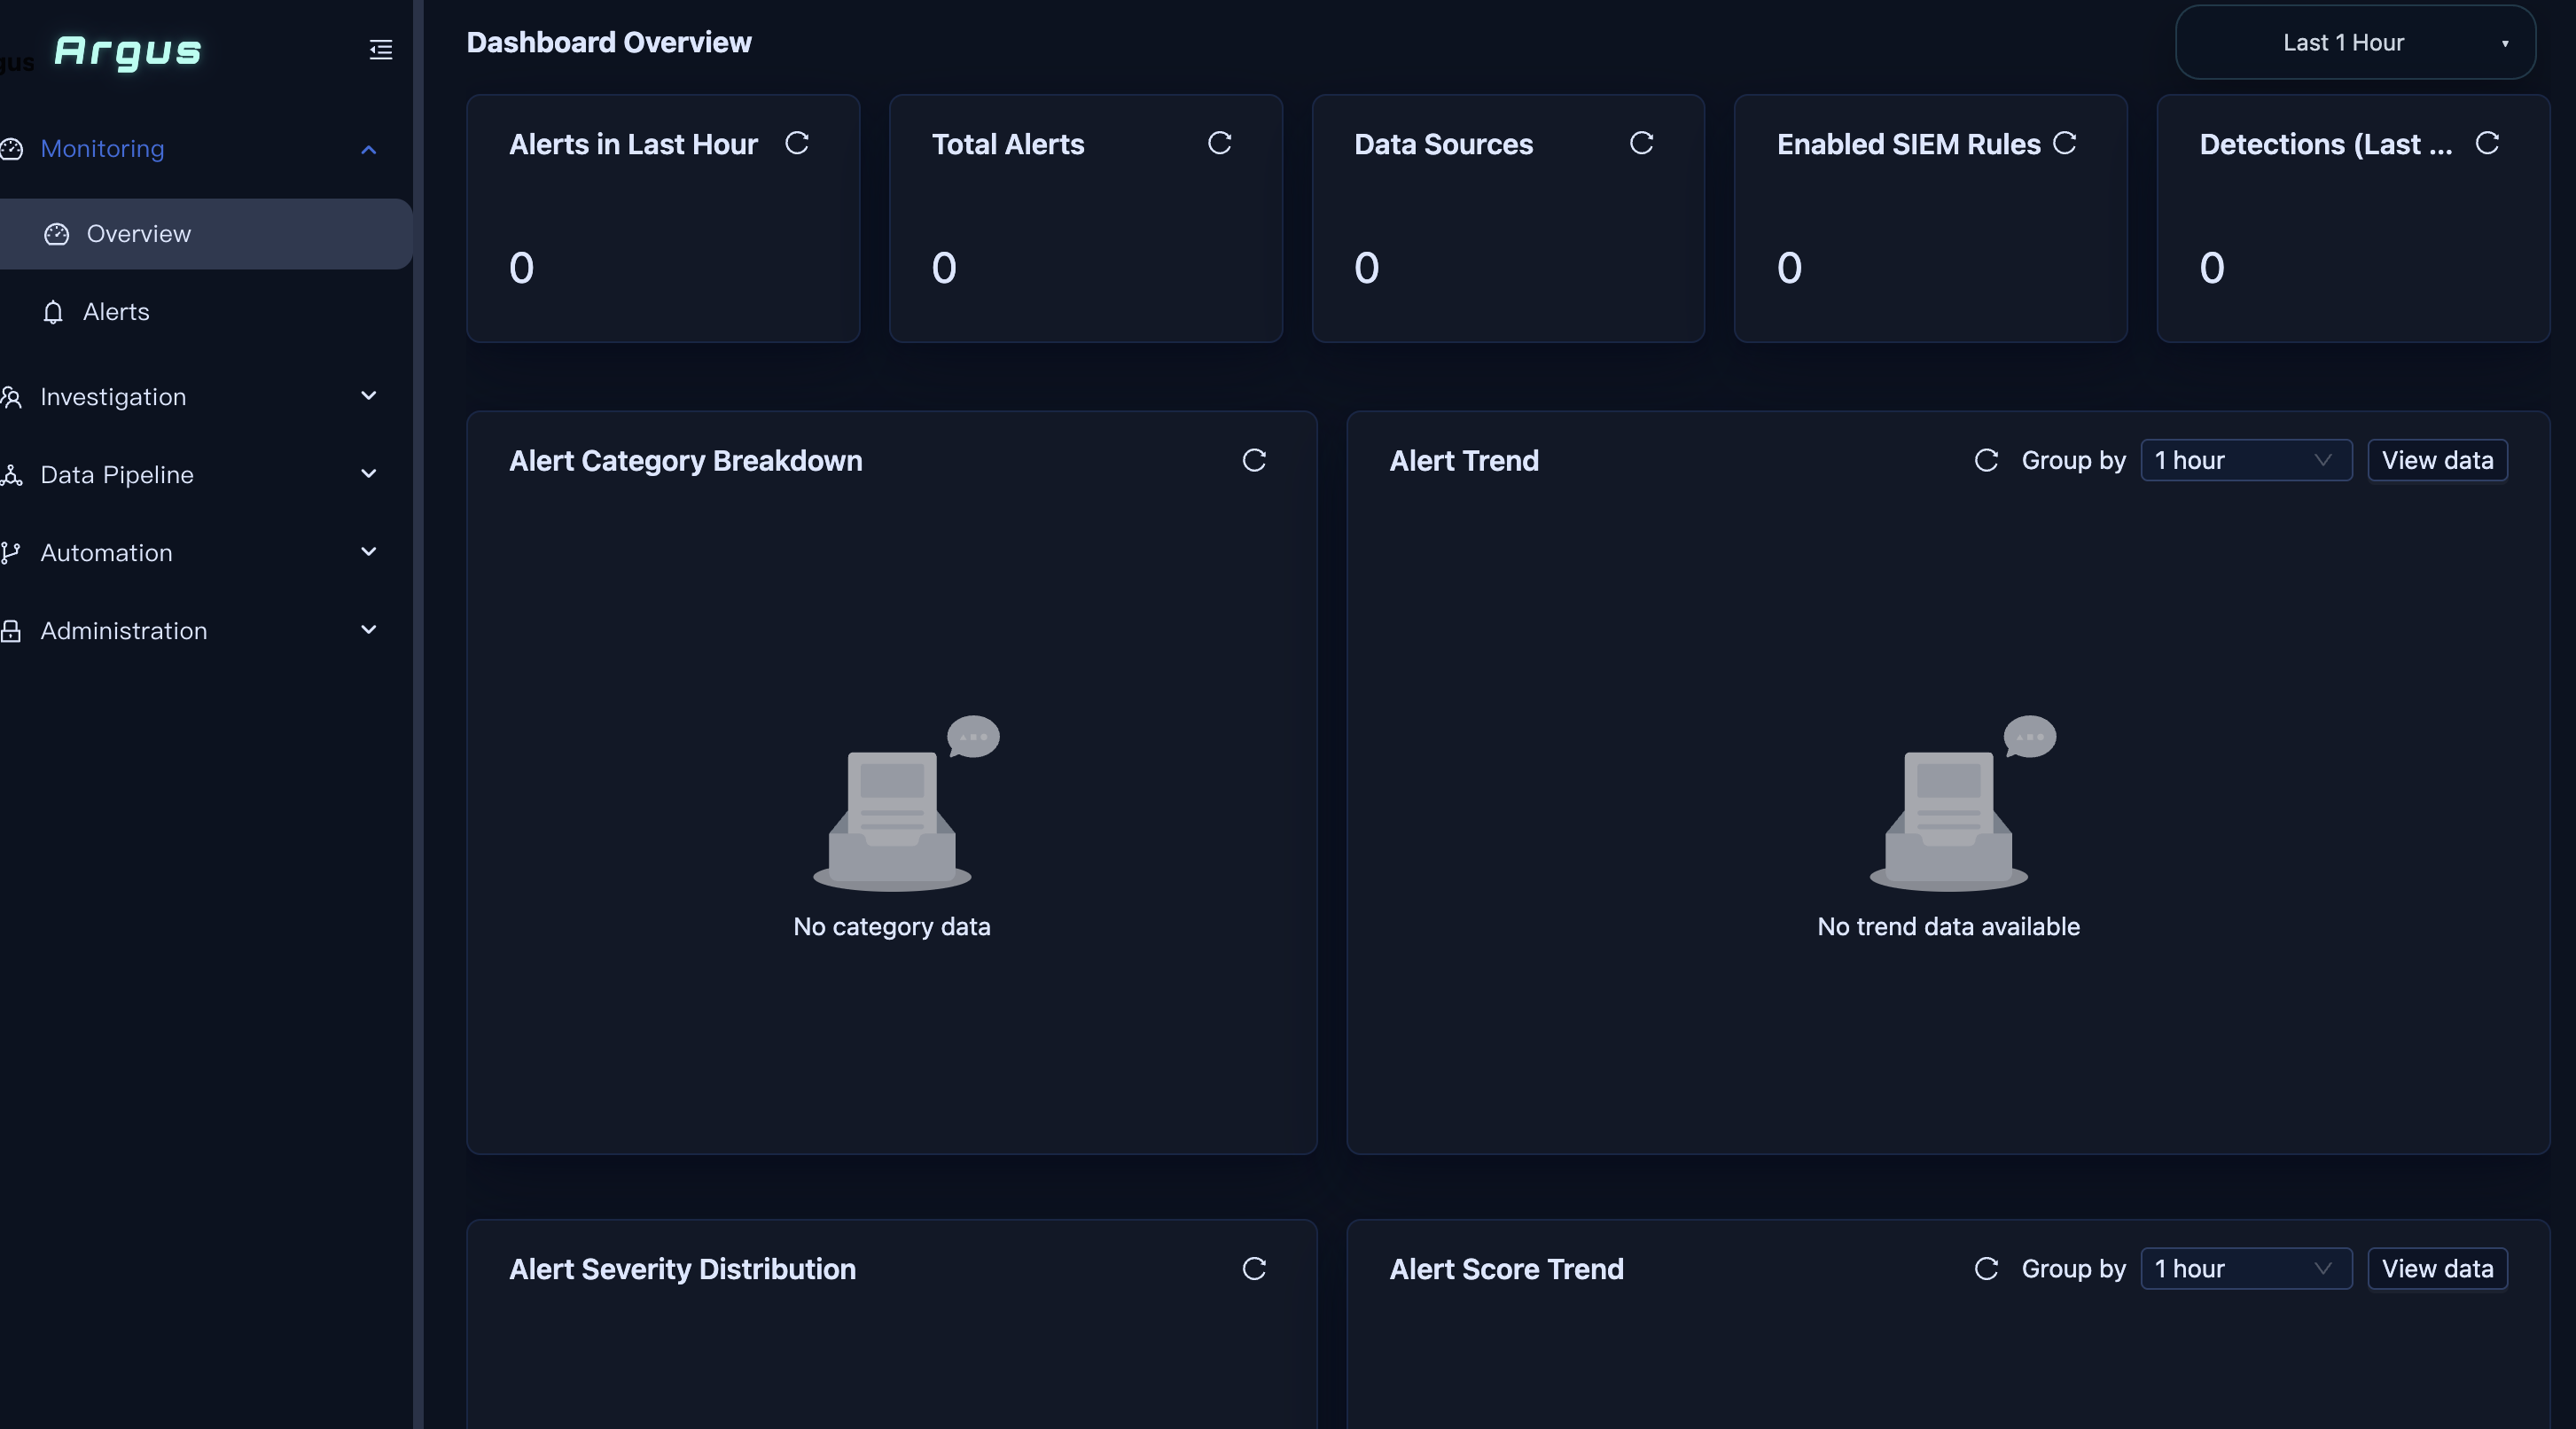The height and width of the screenshot is (1429, 2576).
Task: Click View data in Alert Trend panel
Action: [2437, 460]
